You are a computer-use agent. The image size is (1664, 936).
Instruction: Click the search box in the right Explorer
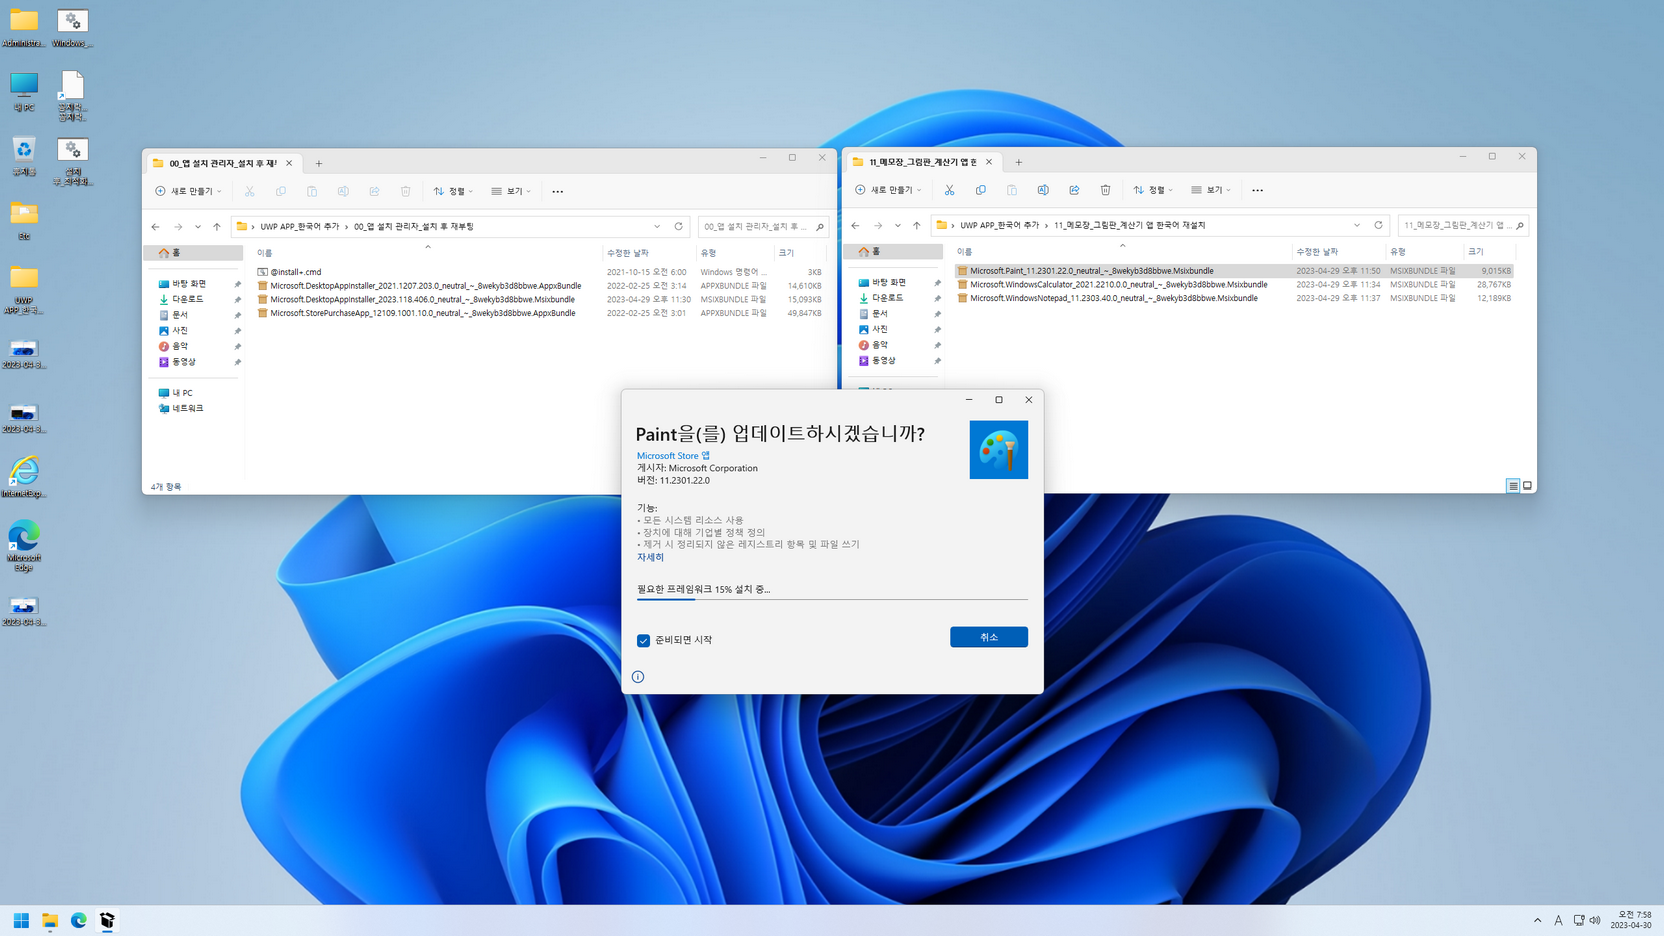1462,225
